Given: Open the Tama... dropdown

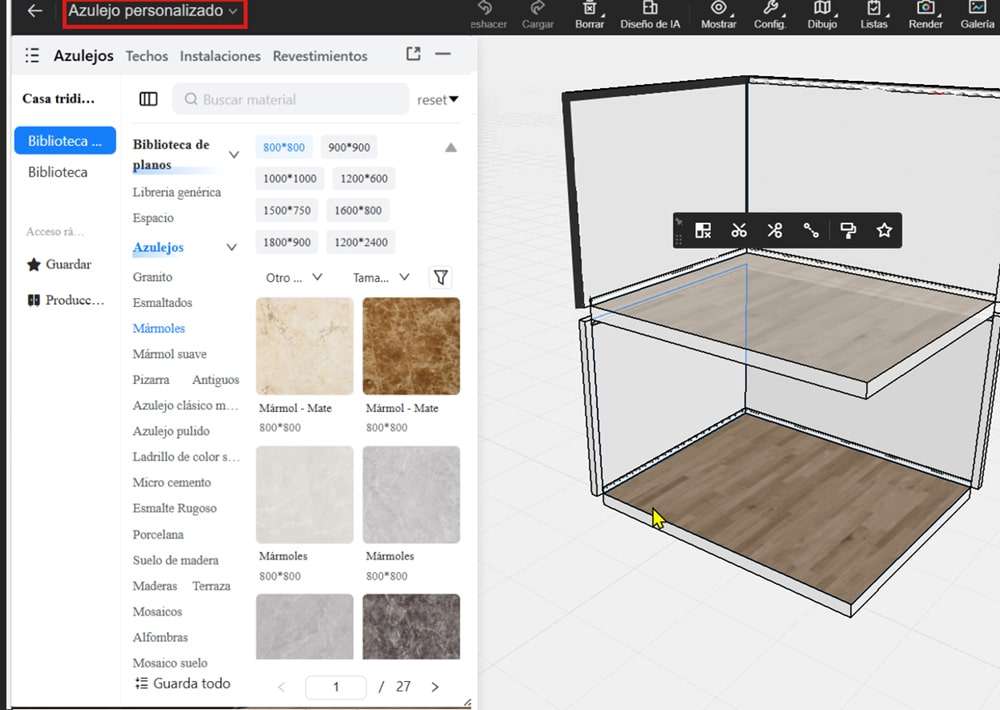Looking at the screenshot, I should pos(381,277).
